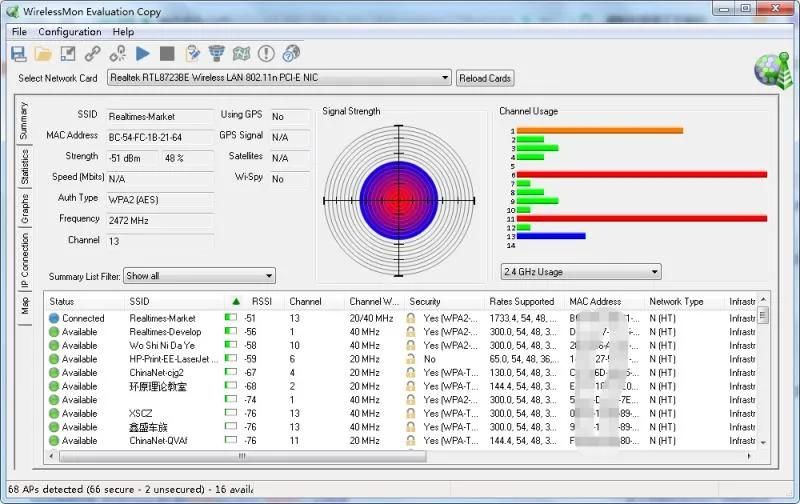Switch to the Graphs side tab
Viewport: 800px width, 504px height.
pyautogui.click(x=23, y=209)
